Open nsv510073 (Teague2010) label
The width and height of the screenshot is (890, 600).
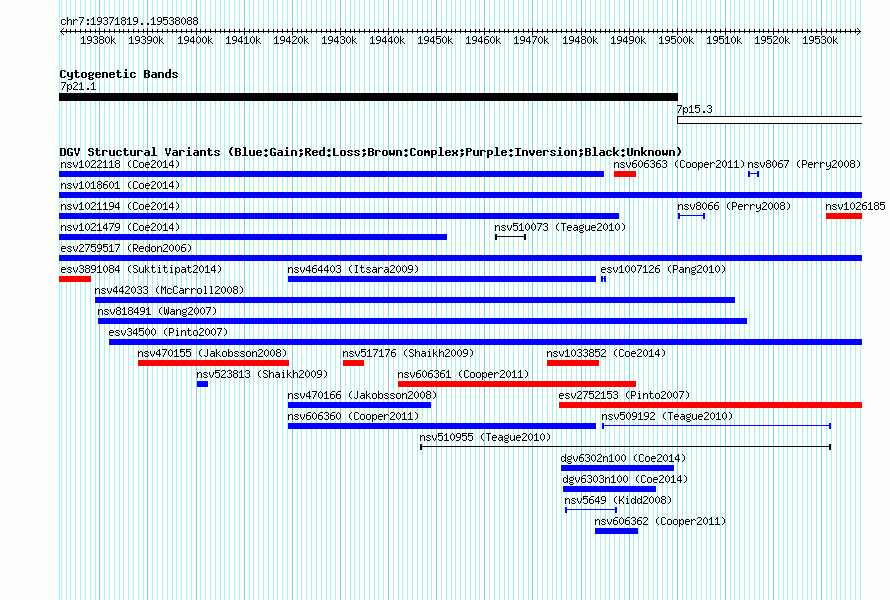[560, 227]
